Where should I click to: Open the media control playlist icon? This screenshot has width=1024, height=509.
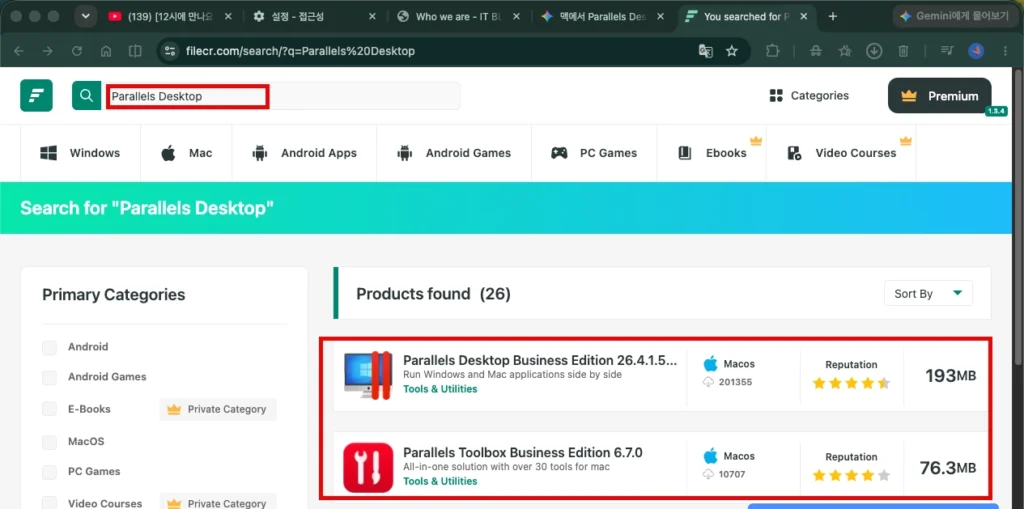[x=947, y=51]
